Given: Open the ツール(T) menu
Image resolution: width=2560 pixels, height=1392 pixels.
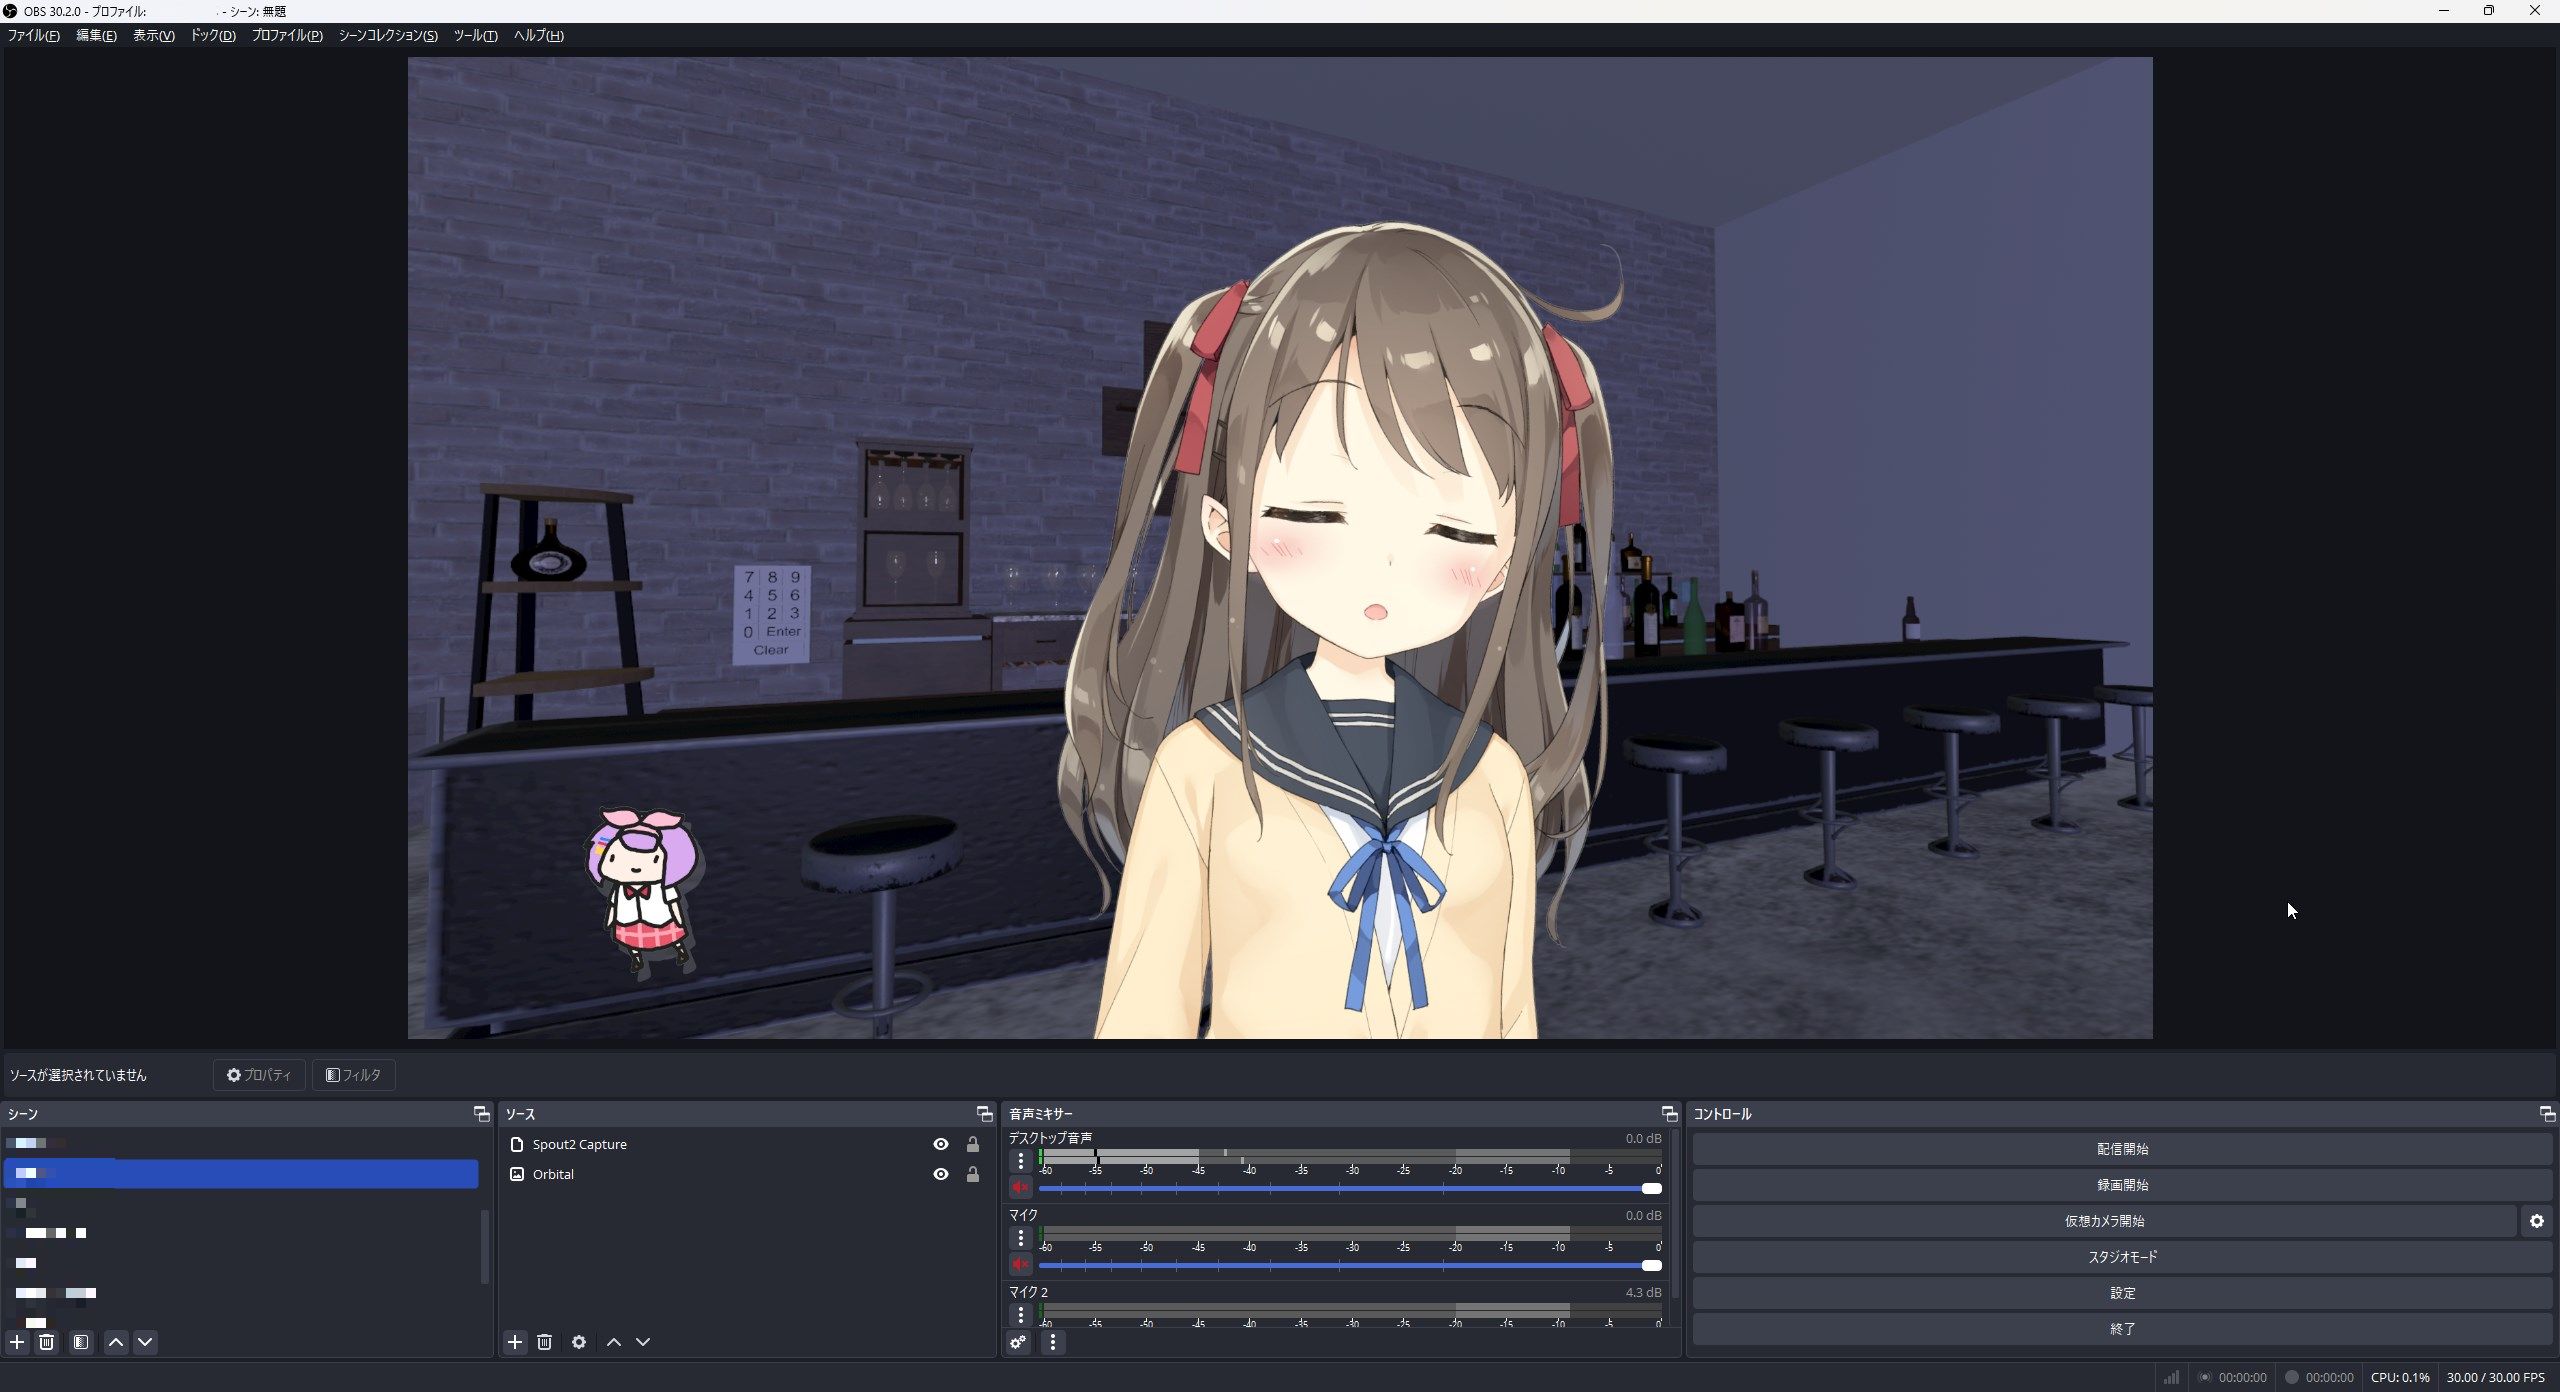Looking at the screenshot, I should [x=475, y=35].
